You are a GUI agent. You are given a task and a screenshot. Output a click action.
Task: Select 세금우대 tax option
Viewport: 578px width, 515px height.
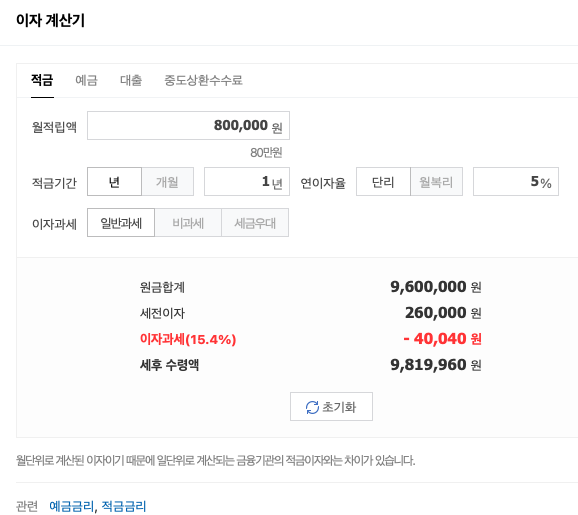click(255, 223)
